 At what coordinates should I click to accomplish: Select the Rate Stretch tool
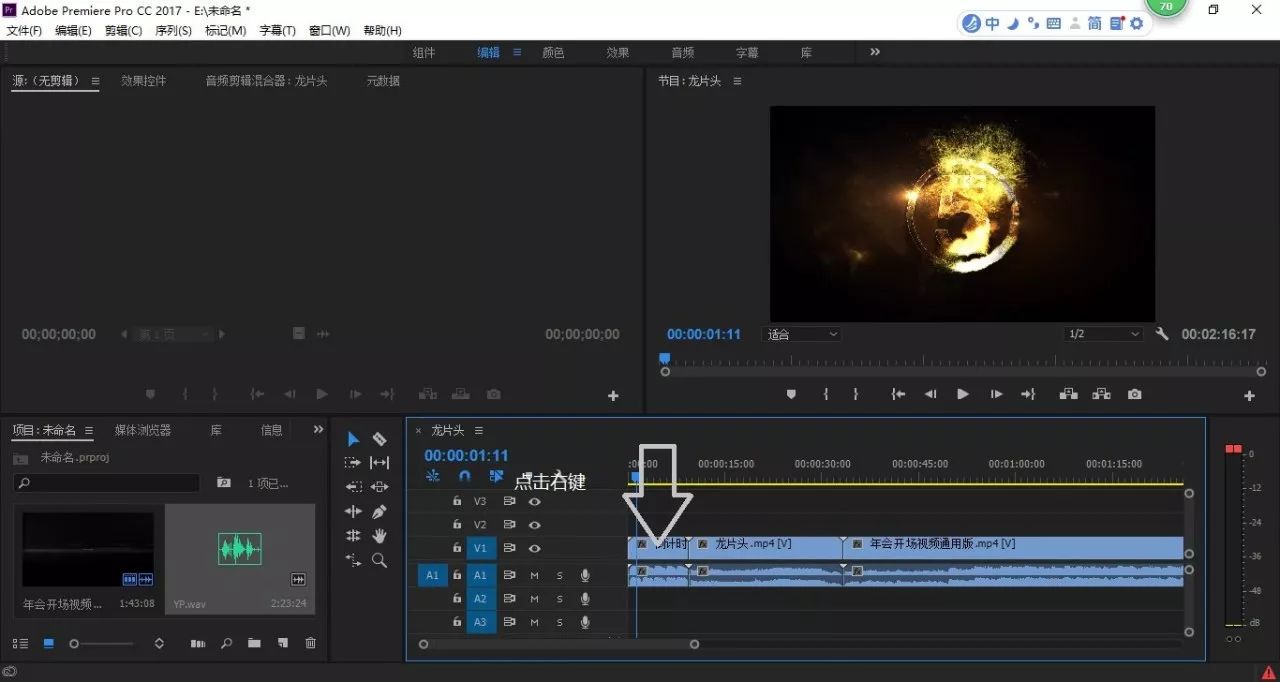[353, 560]
